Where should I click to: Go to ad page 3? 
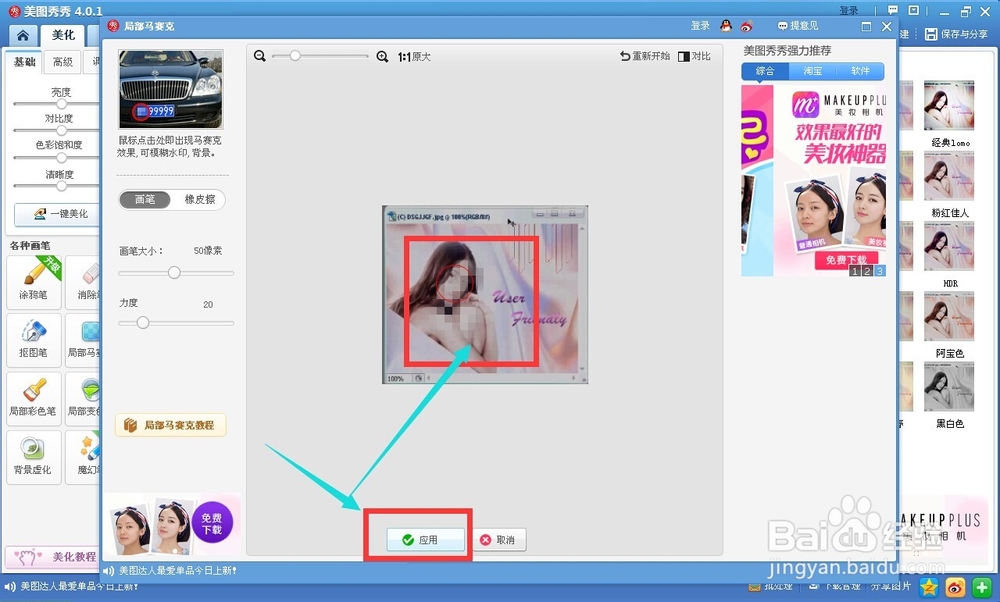(x=879, y=272)
